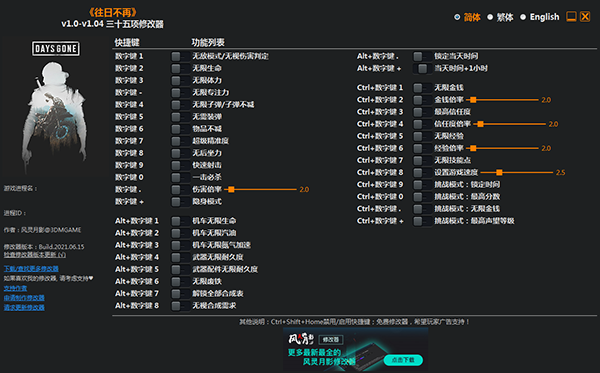This screenshot has height=373, width=600.
Task: Toggle 无限生命 infinite health switch
Action: point(180,68)
